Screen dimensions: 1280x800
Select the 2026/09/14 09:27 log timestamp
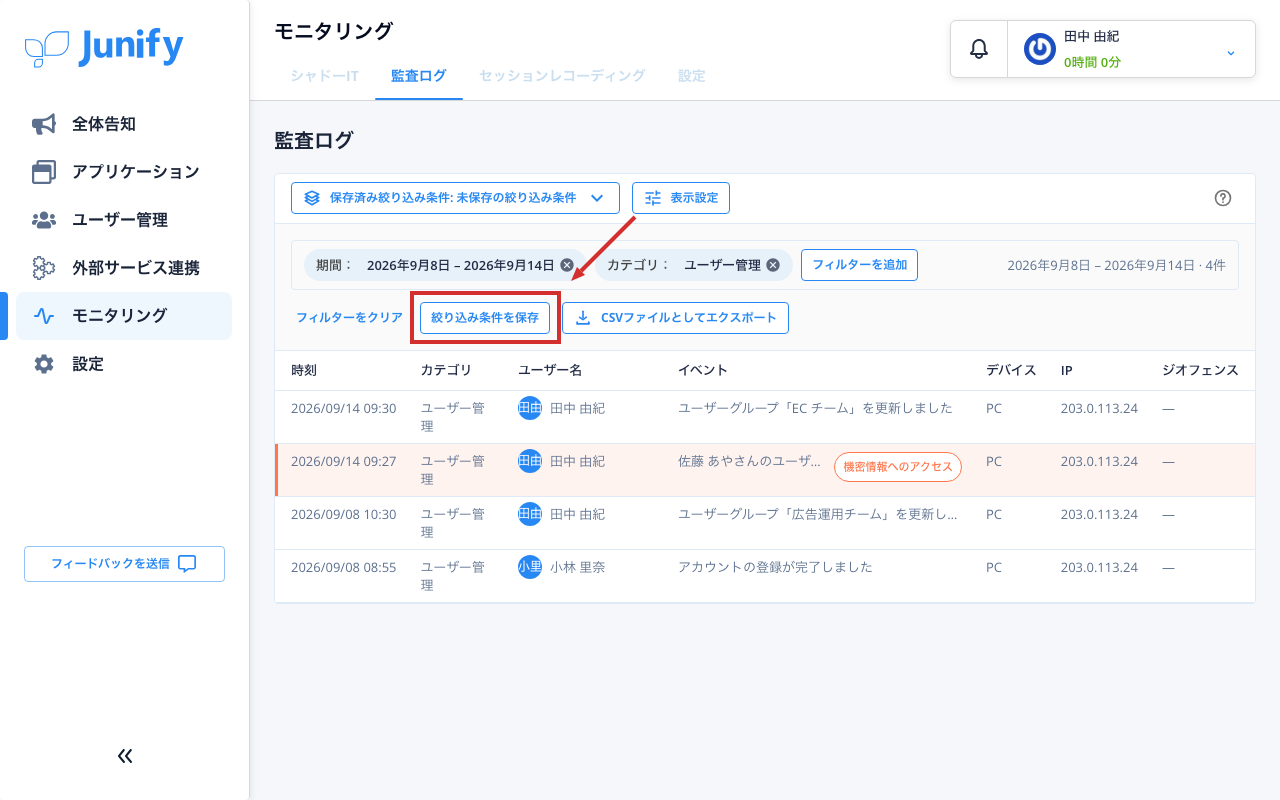click(x=343, y=461)
